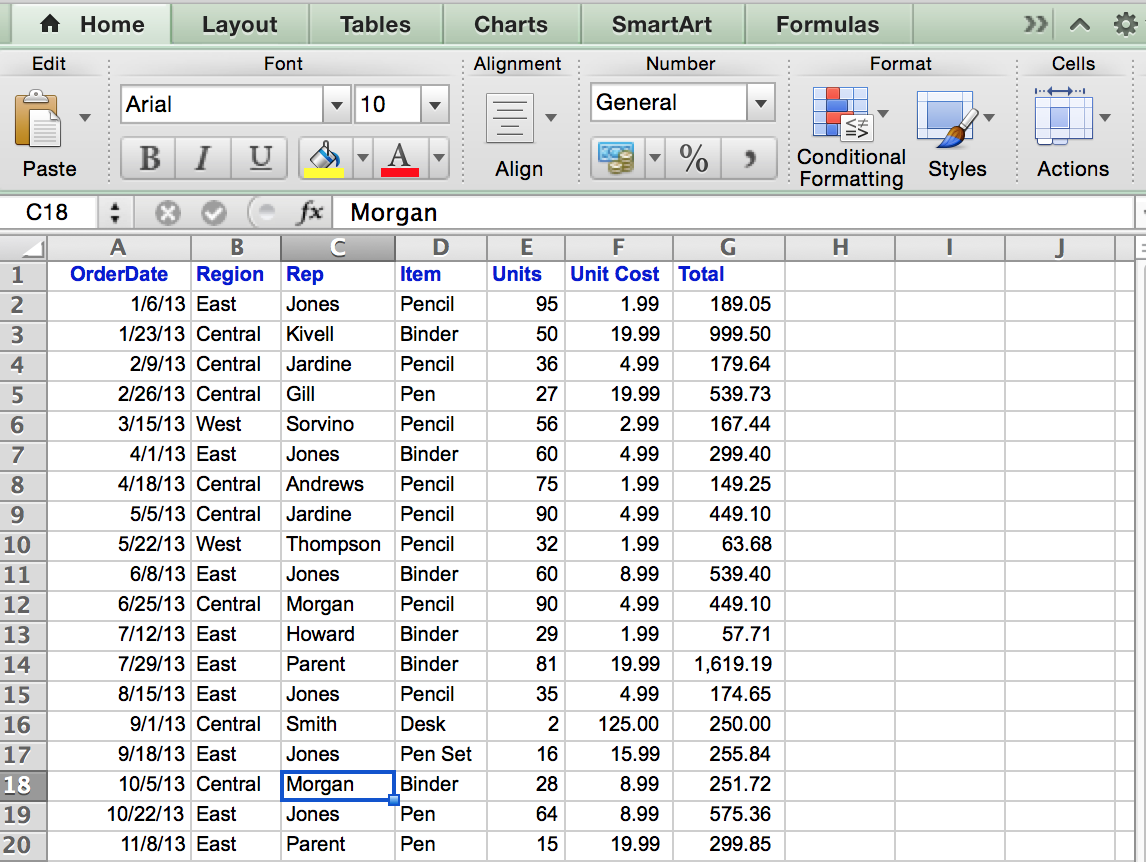Click the fx insert function icon
1146x862 pixels.
coord(310,212)
